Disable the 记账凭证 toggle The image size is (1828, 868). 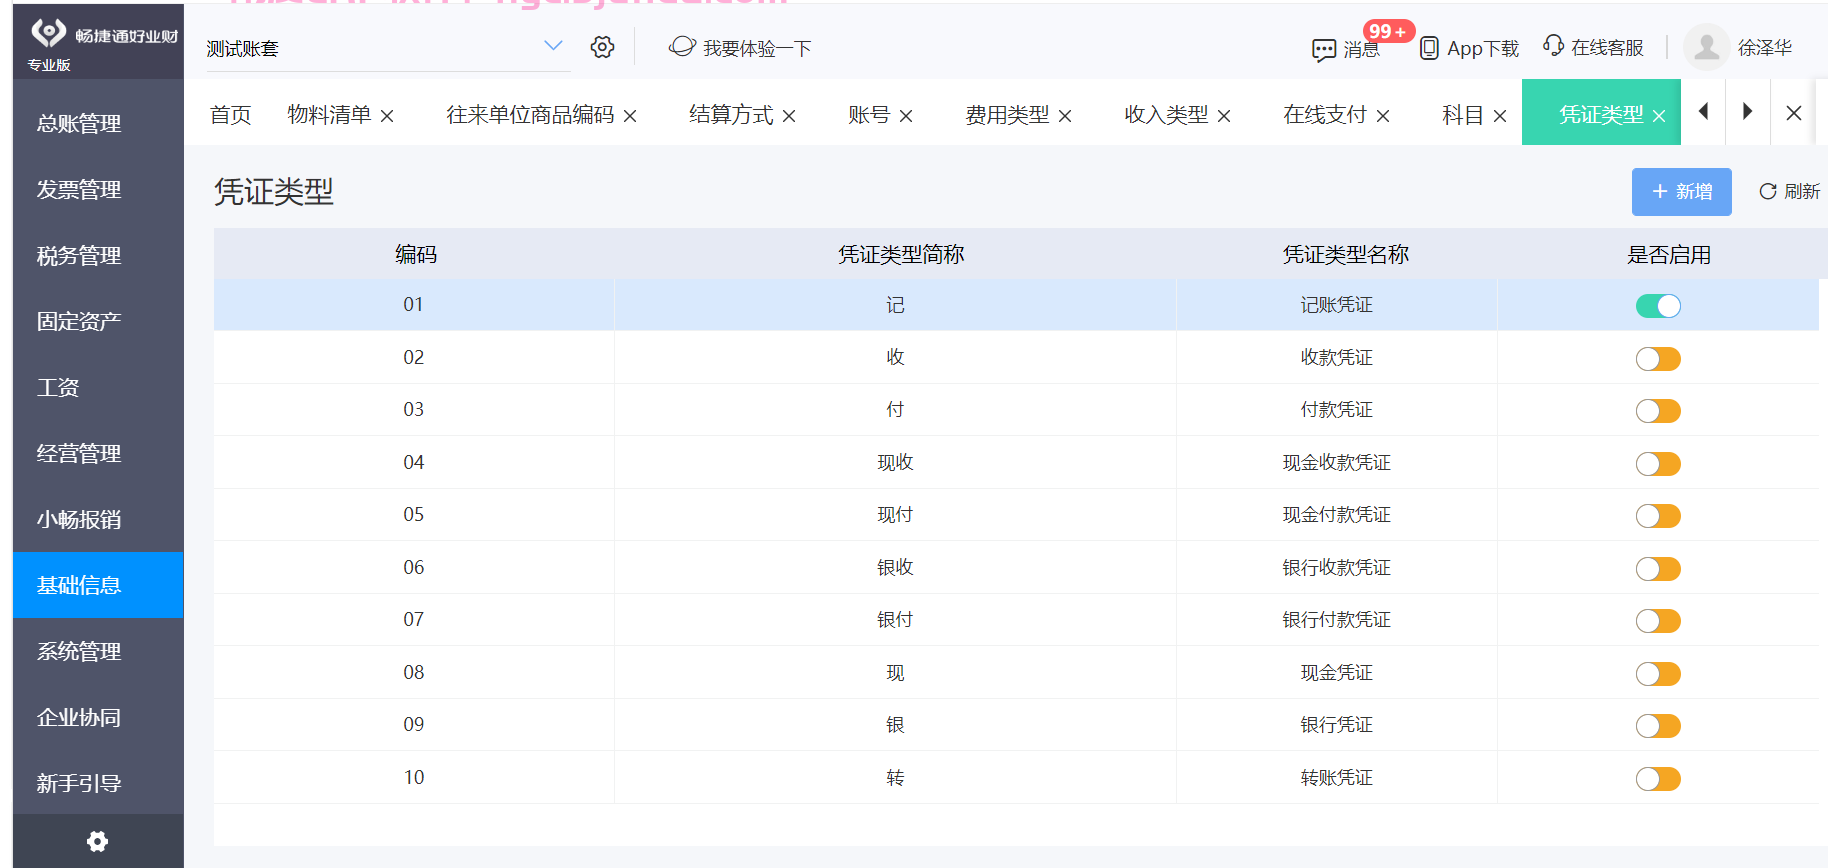tap(1658, 306)
